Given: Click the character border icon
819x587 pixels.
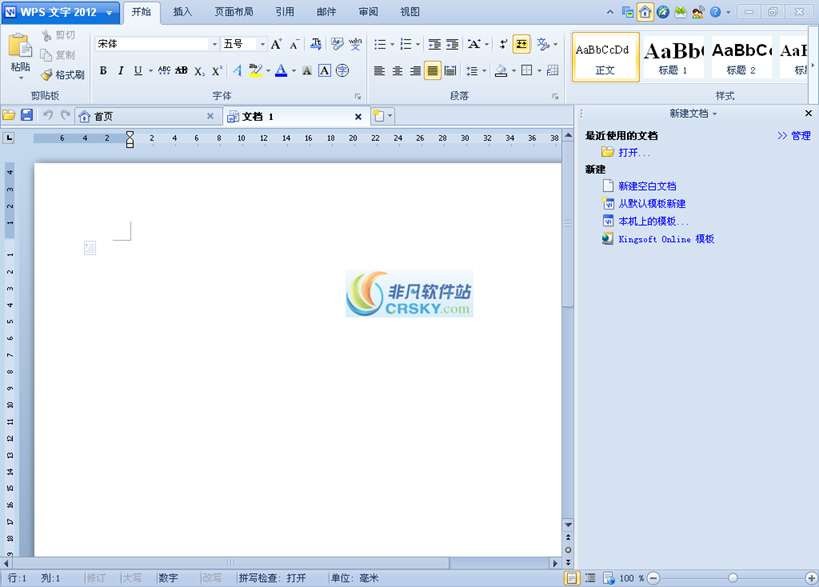Looking at the screenshot, I should 324,71.
